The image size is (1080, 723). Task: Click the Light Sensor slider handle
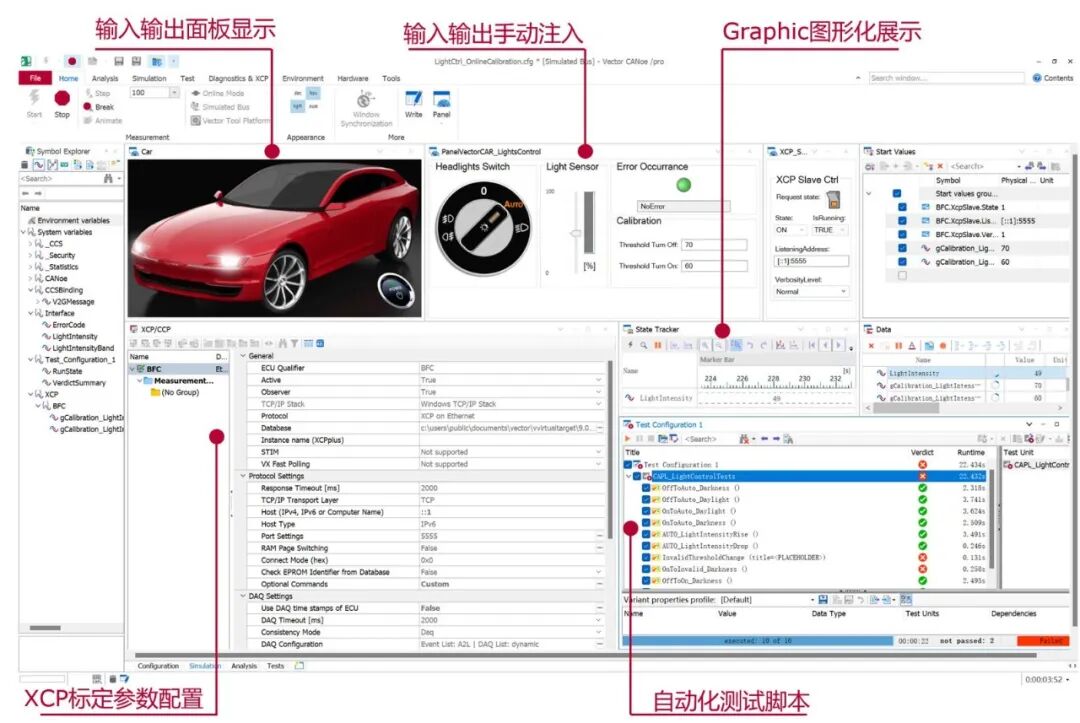[575, 234]
